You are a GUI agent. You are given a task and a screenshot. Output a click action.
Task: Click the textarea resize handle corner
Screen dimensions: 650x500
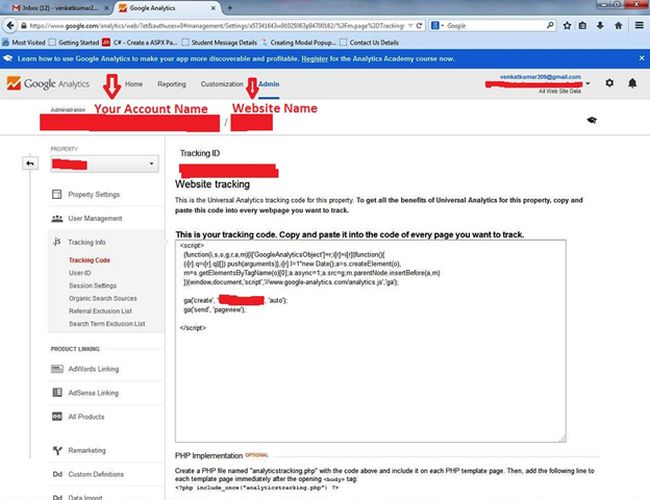(562, 439)
